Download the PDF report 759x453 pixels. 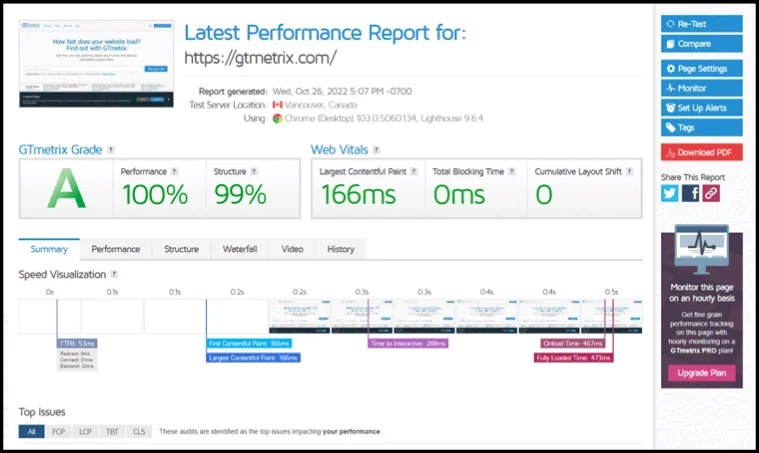(x=701, y=152)
